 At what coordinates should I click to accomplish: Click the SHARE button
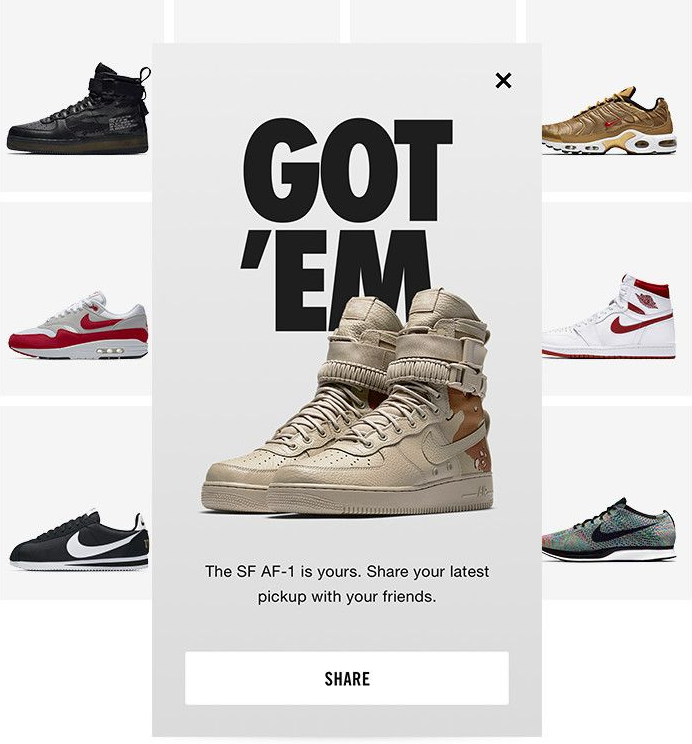tap(347, 678)
